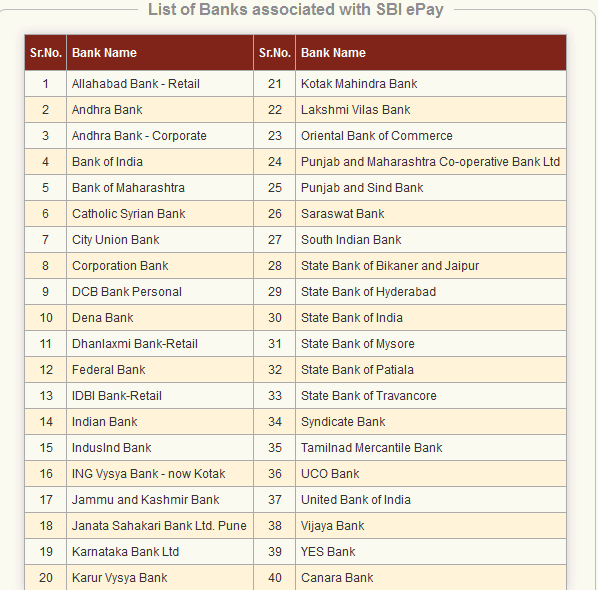
Task: Select ING Vysya Bank - now Kotak
Action: pyautogui.click(x=148, y=474)
